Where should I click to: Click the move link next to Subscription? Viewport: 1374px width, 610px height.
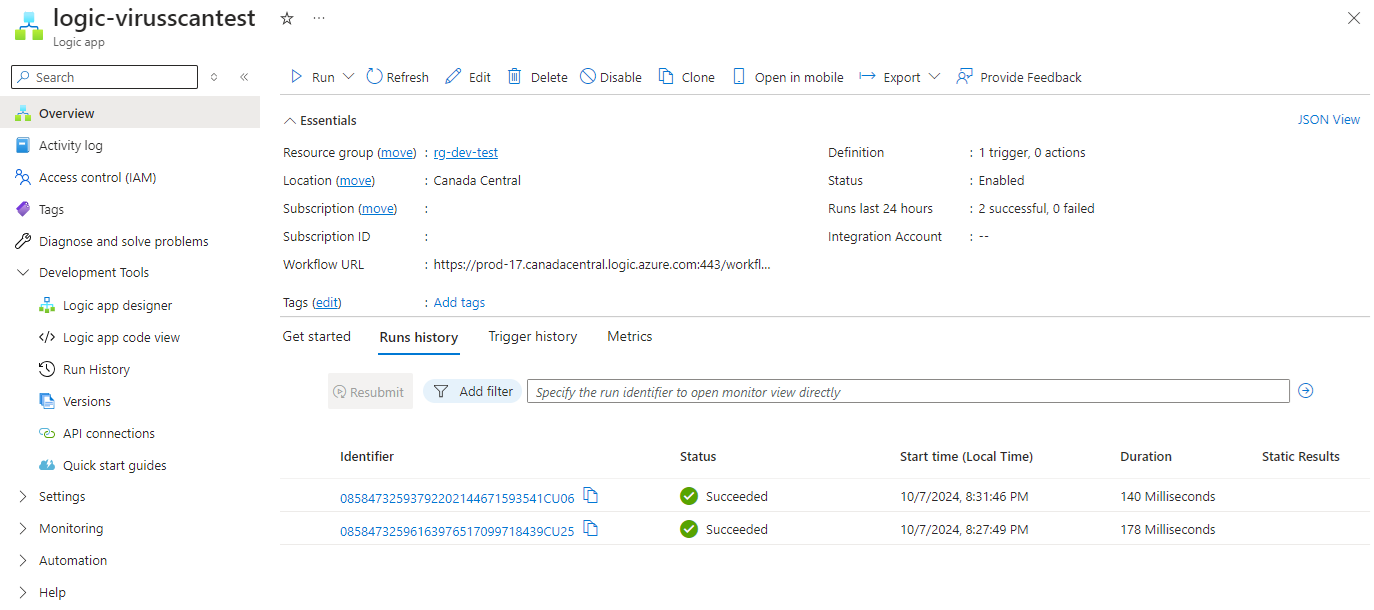click(x=378, y=209)
